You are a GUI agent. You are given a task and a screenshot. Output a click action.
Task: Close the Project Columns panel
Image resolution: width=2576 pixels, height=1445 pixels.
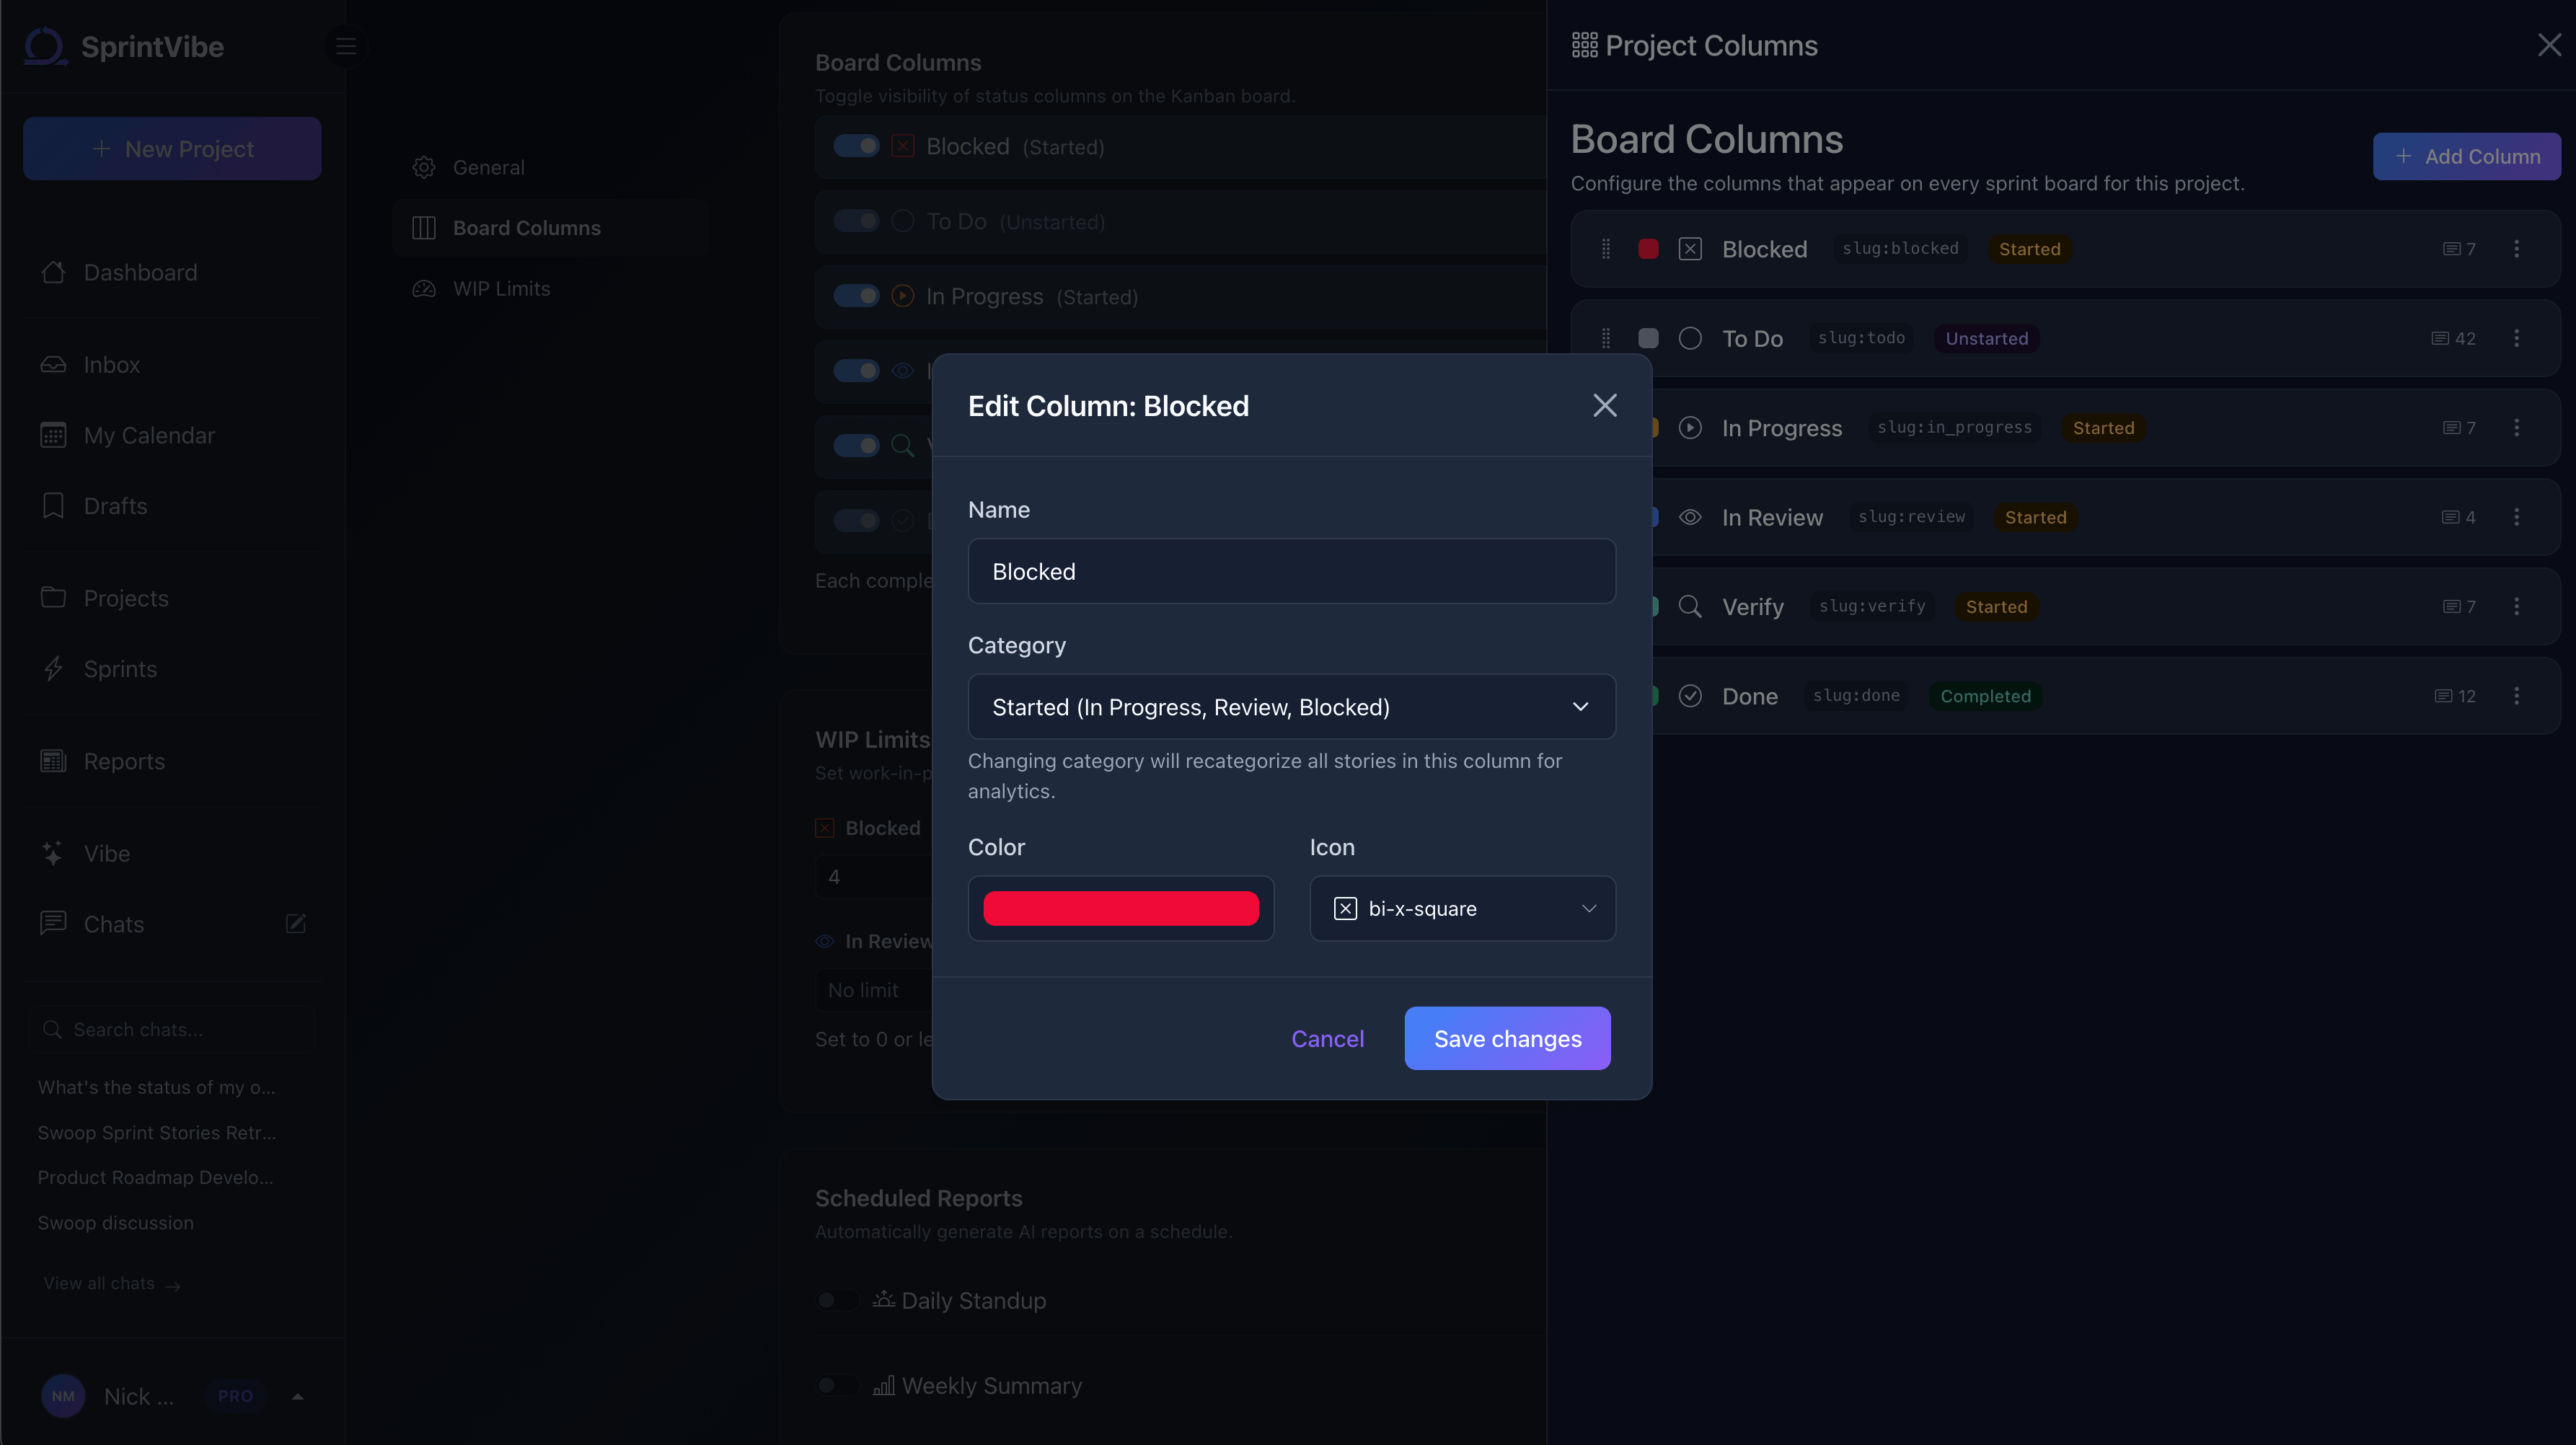pos(2549,45)
